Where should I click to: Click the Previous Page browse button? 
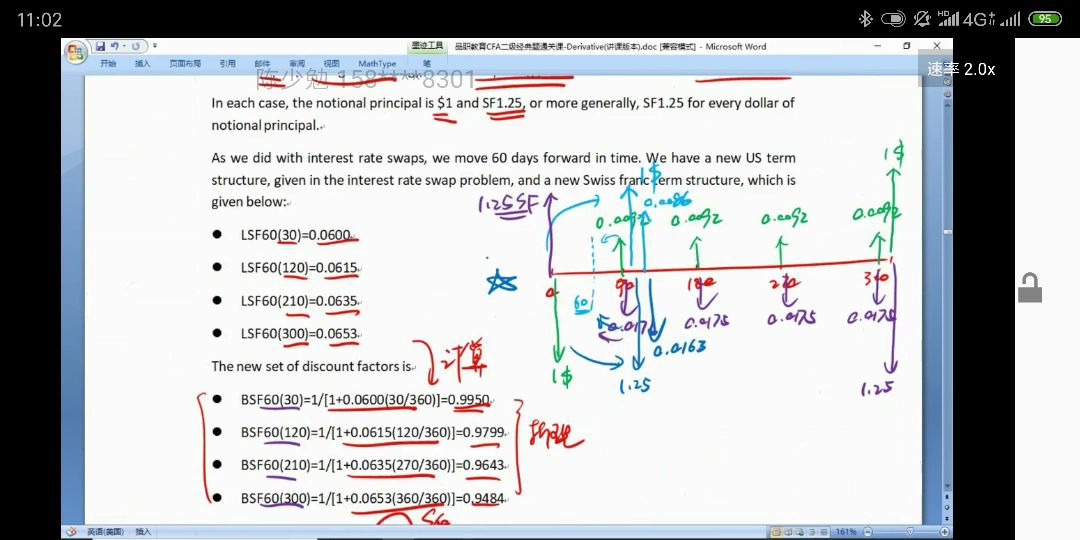coord(947,497)
